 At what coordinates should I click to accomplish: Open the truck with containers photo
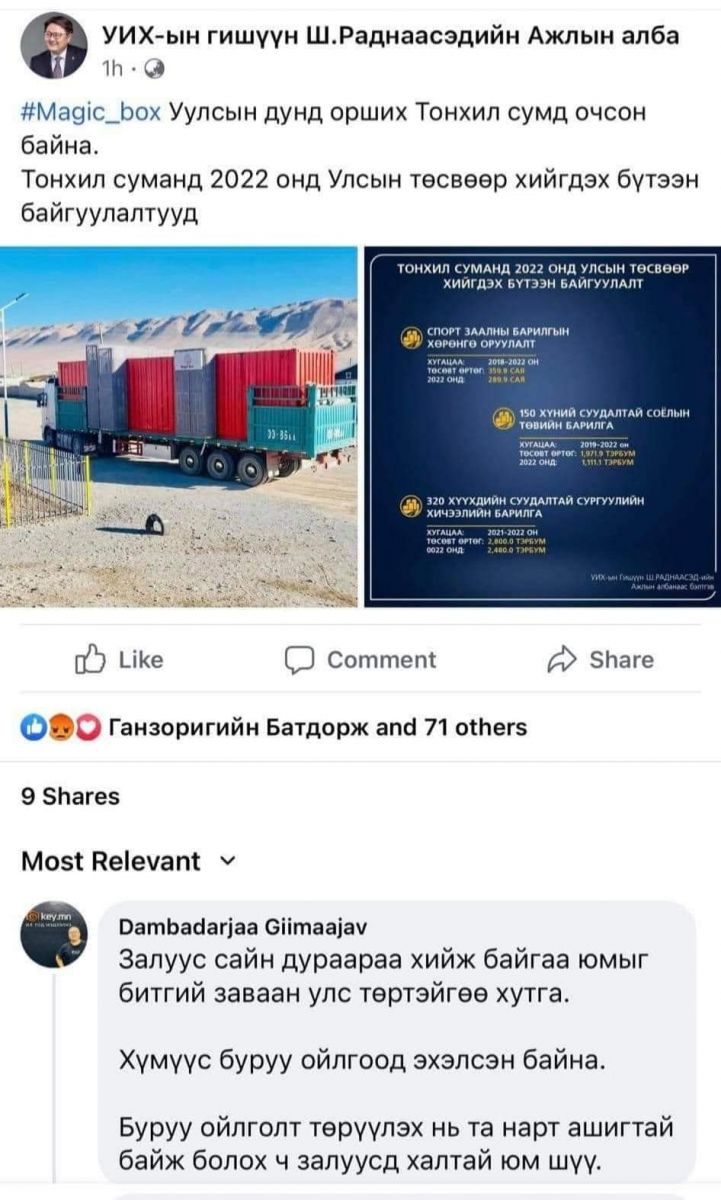click(179, 426)
